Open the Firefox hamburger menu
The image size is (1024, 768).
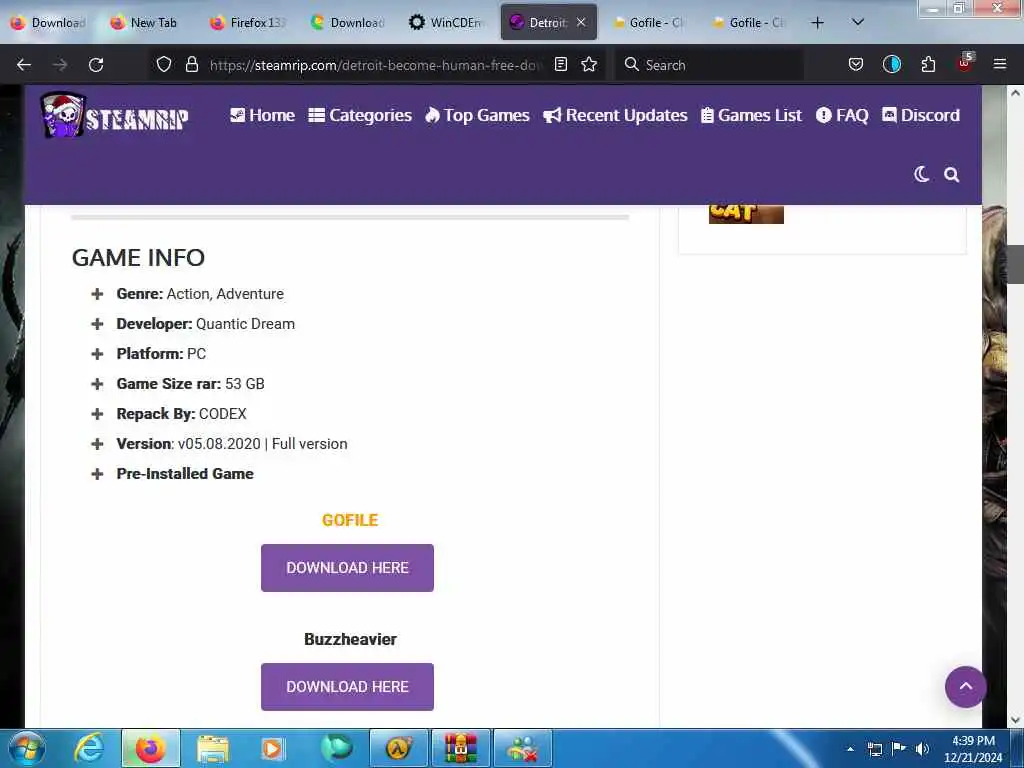[x=1000, y=64]
